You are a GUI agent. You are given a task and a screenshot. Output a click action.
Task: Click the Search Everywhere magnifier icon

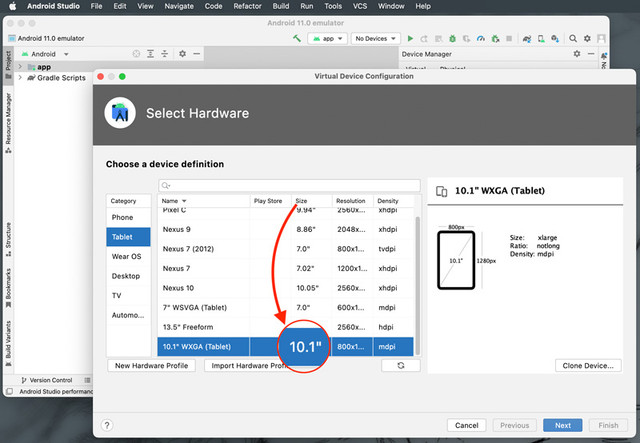(573, 38)
